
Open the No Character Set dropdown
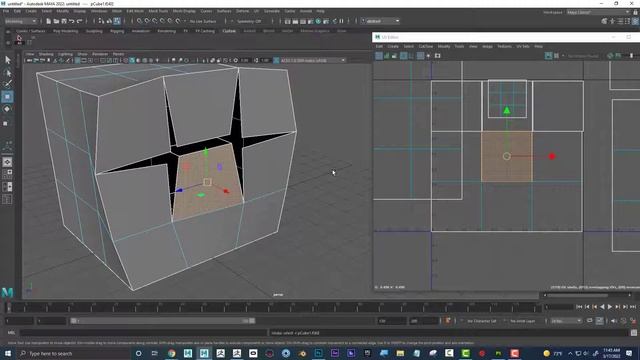click(x=482, y=321)
